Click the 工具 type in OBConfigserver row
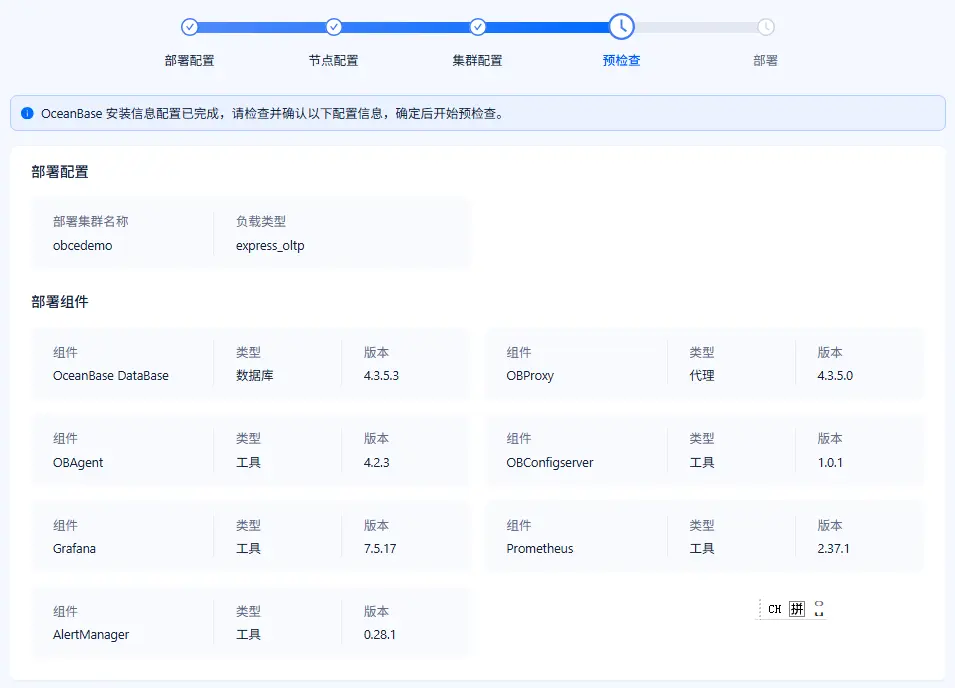Screen dimensions: 955x688 pos(702,463)
